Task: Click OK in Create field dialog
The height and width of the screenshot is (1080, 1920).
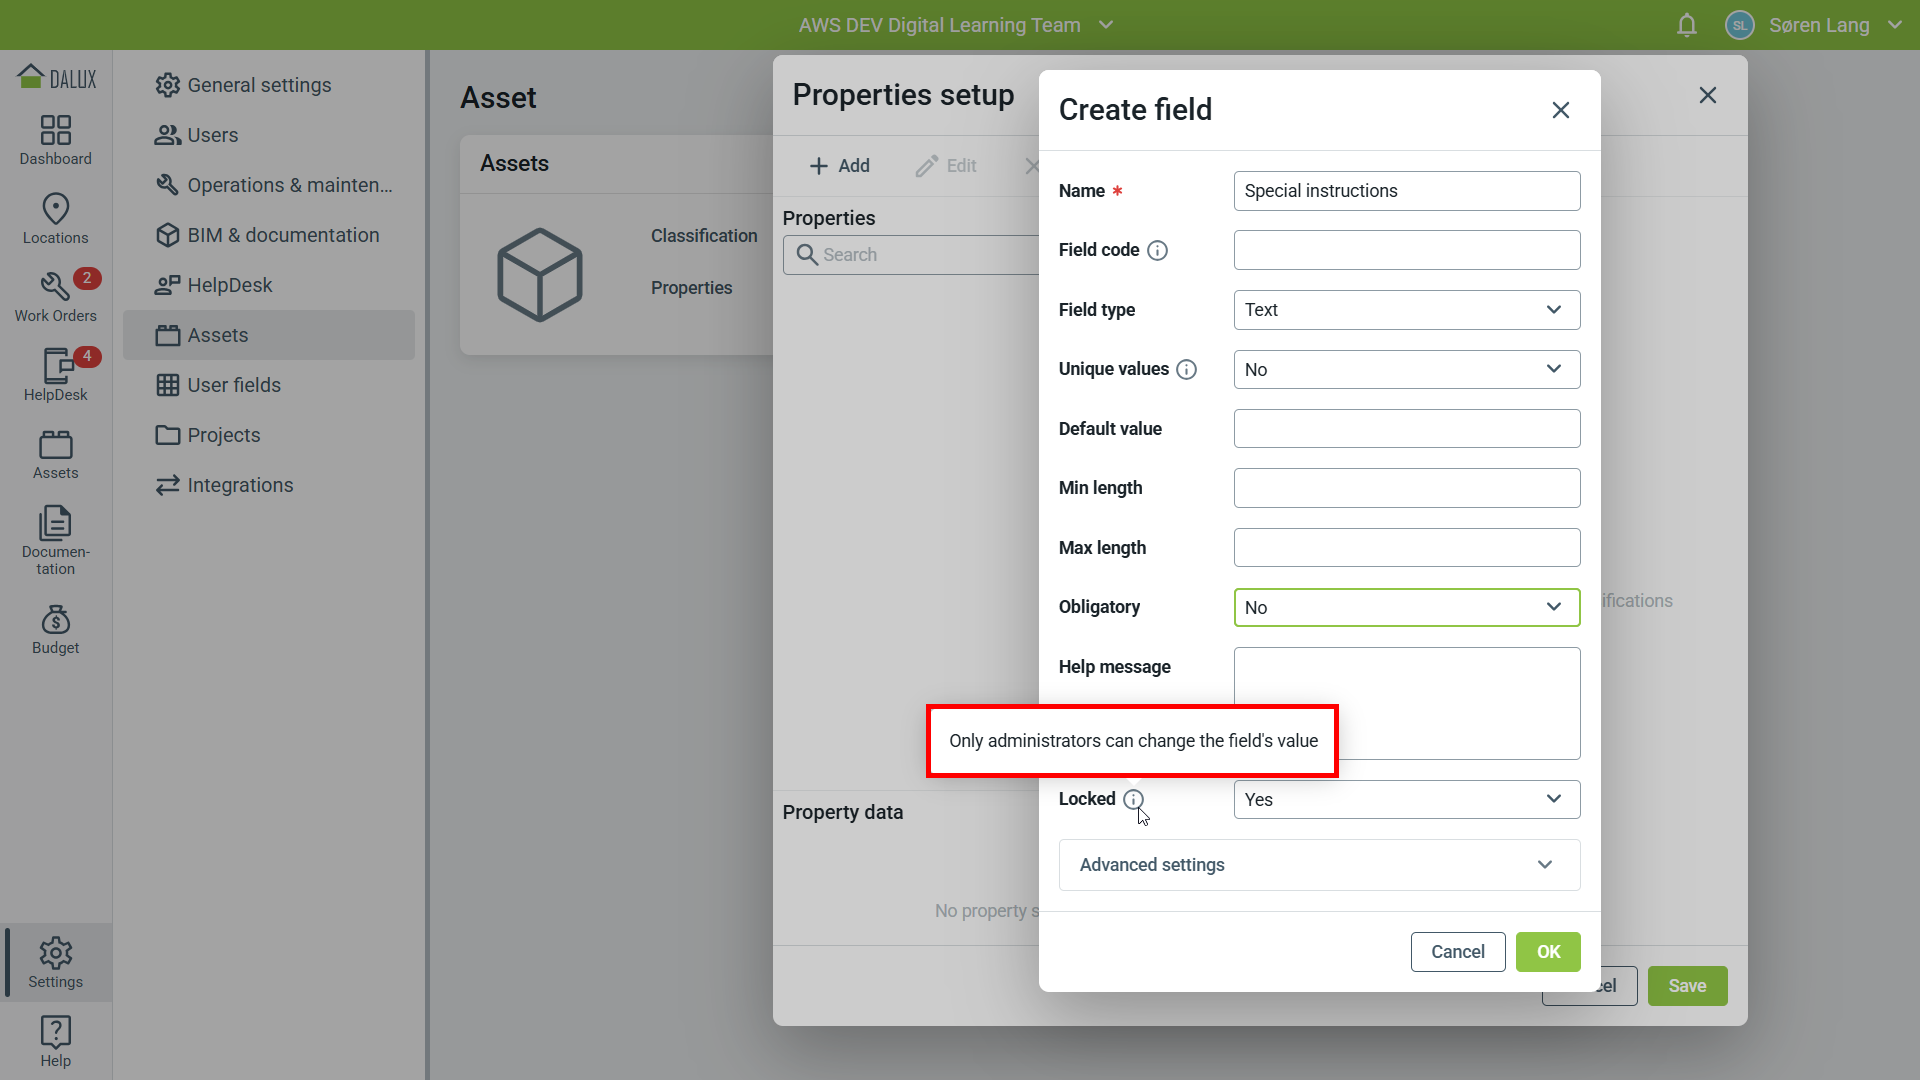Action: pyautogui.click(x=1547, y=952)
